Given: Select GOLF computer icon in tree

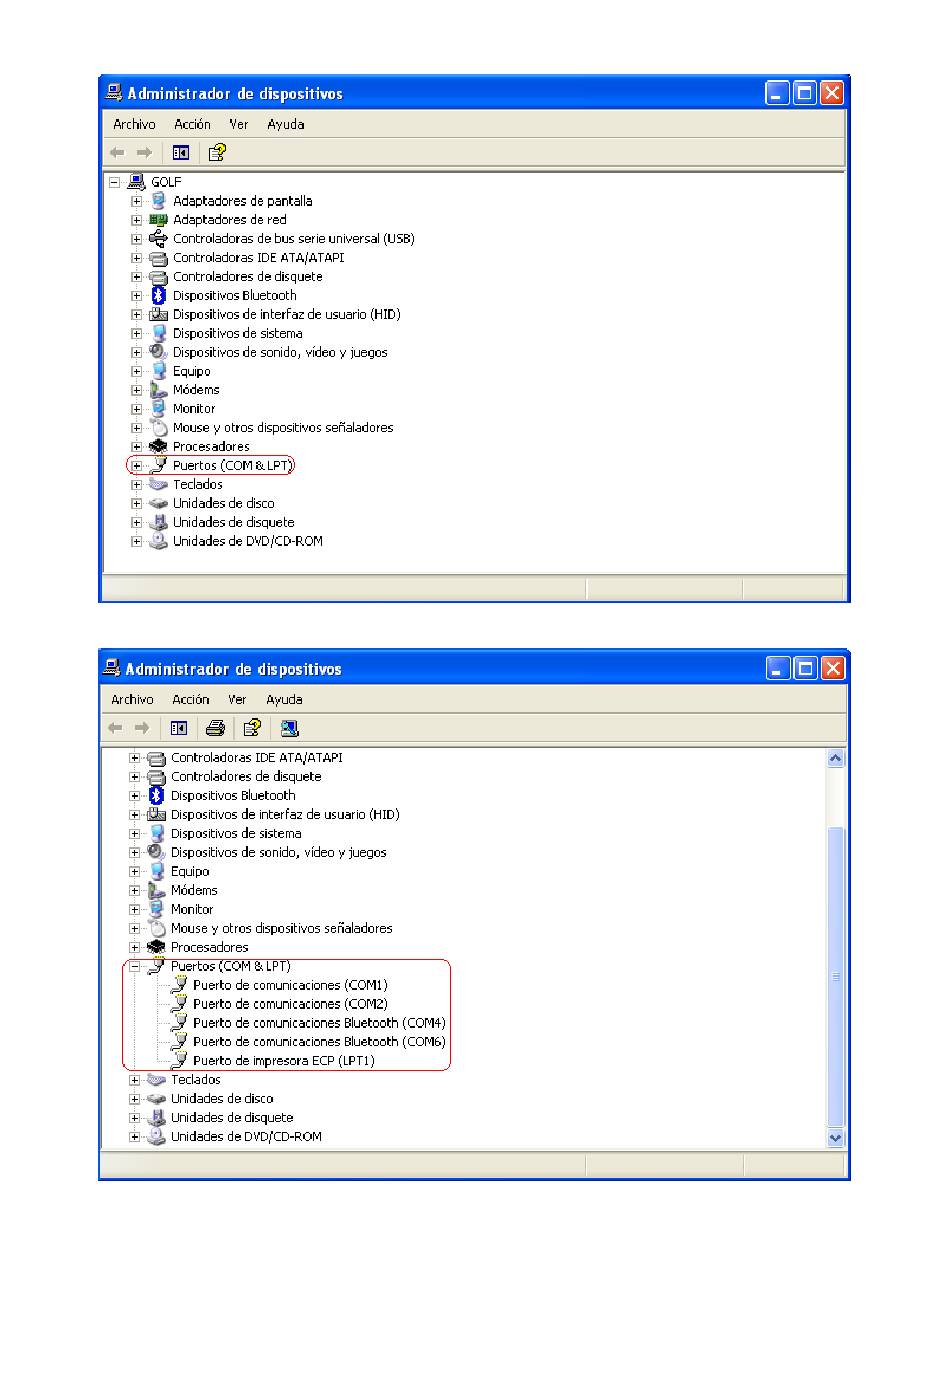Looking at the screenshot, I should [137, 182].
